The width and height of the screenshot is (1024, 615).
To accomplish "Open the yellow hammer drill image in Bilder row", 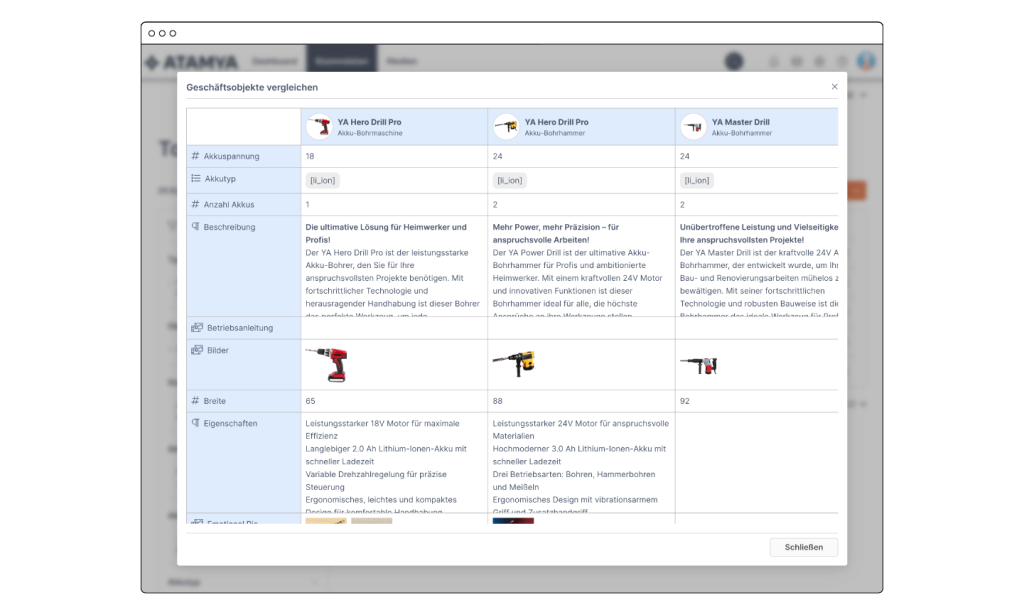I will click(x=514, y=363).
